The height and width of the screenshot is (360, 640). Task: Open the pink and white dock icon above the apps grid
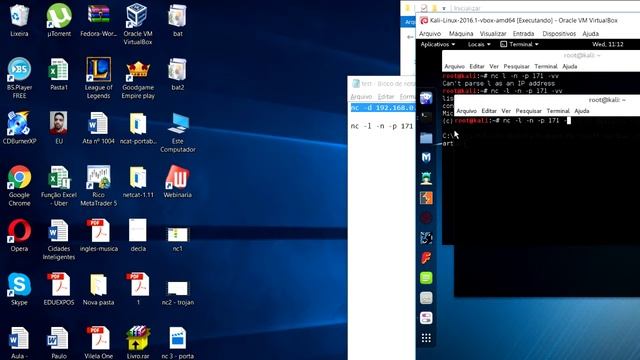pyautogui.click(x=426, y=318)
